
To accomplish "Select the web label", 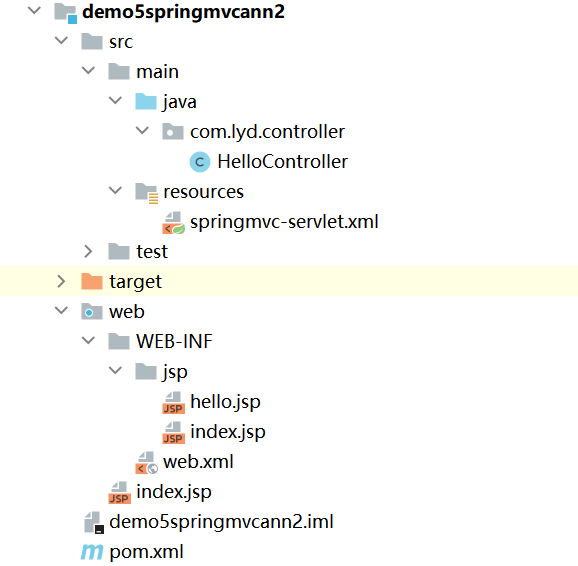I will click(126, 312).
